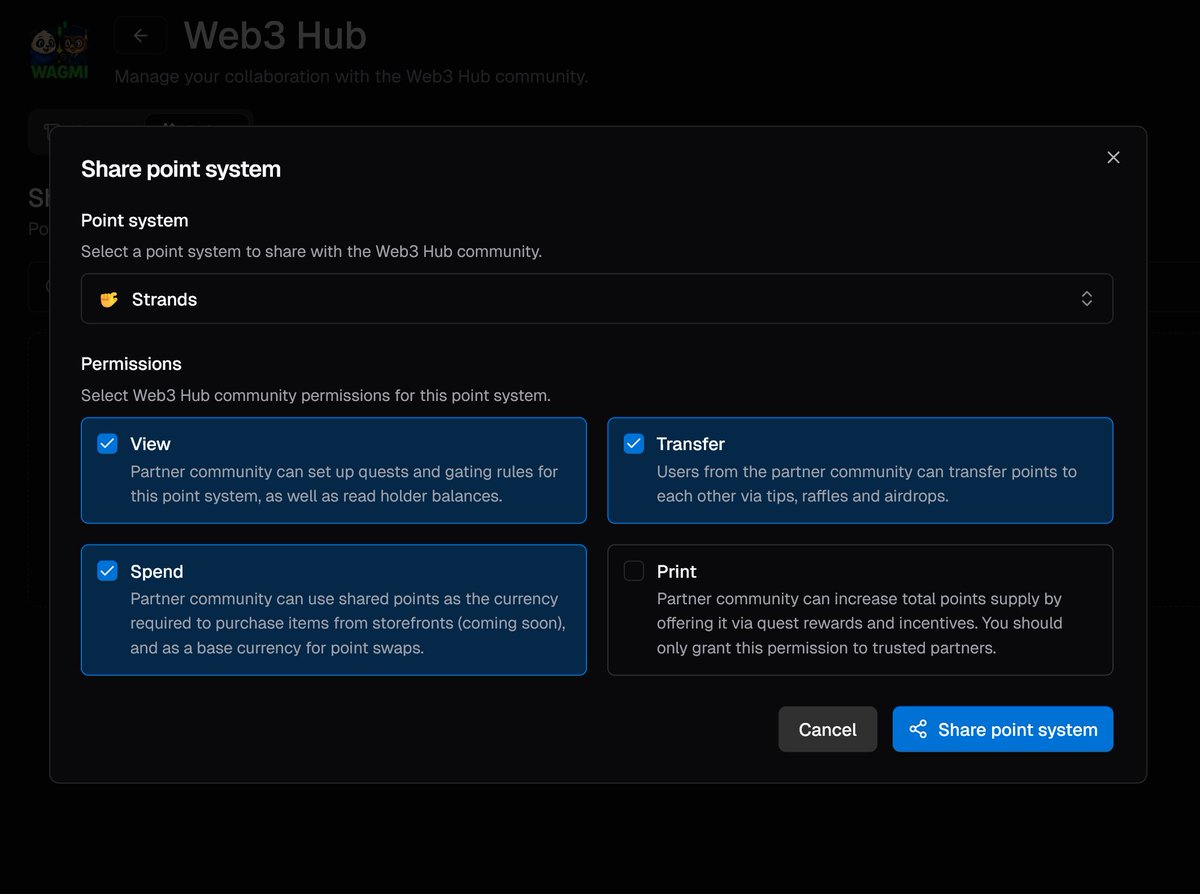The width and height of the screenshot is (1200, 894).
Task: Click the dropdown chevron next to Strands
Action: [x=1087, y=299]
